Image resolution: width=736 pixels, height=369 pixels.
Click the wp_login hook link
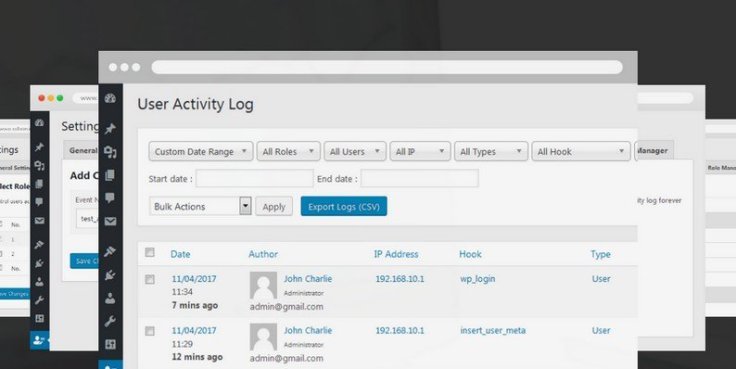coord(477,279)
